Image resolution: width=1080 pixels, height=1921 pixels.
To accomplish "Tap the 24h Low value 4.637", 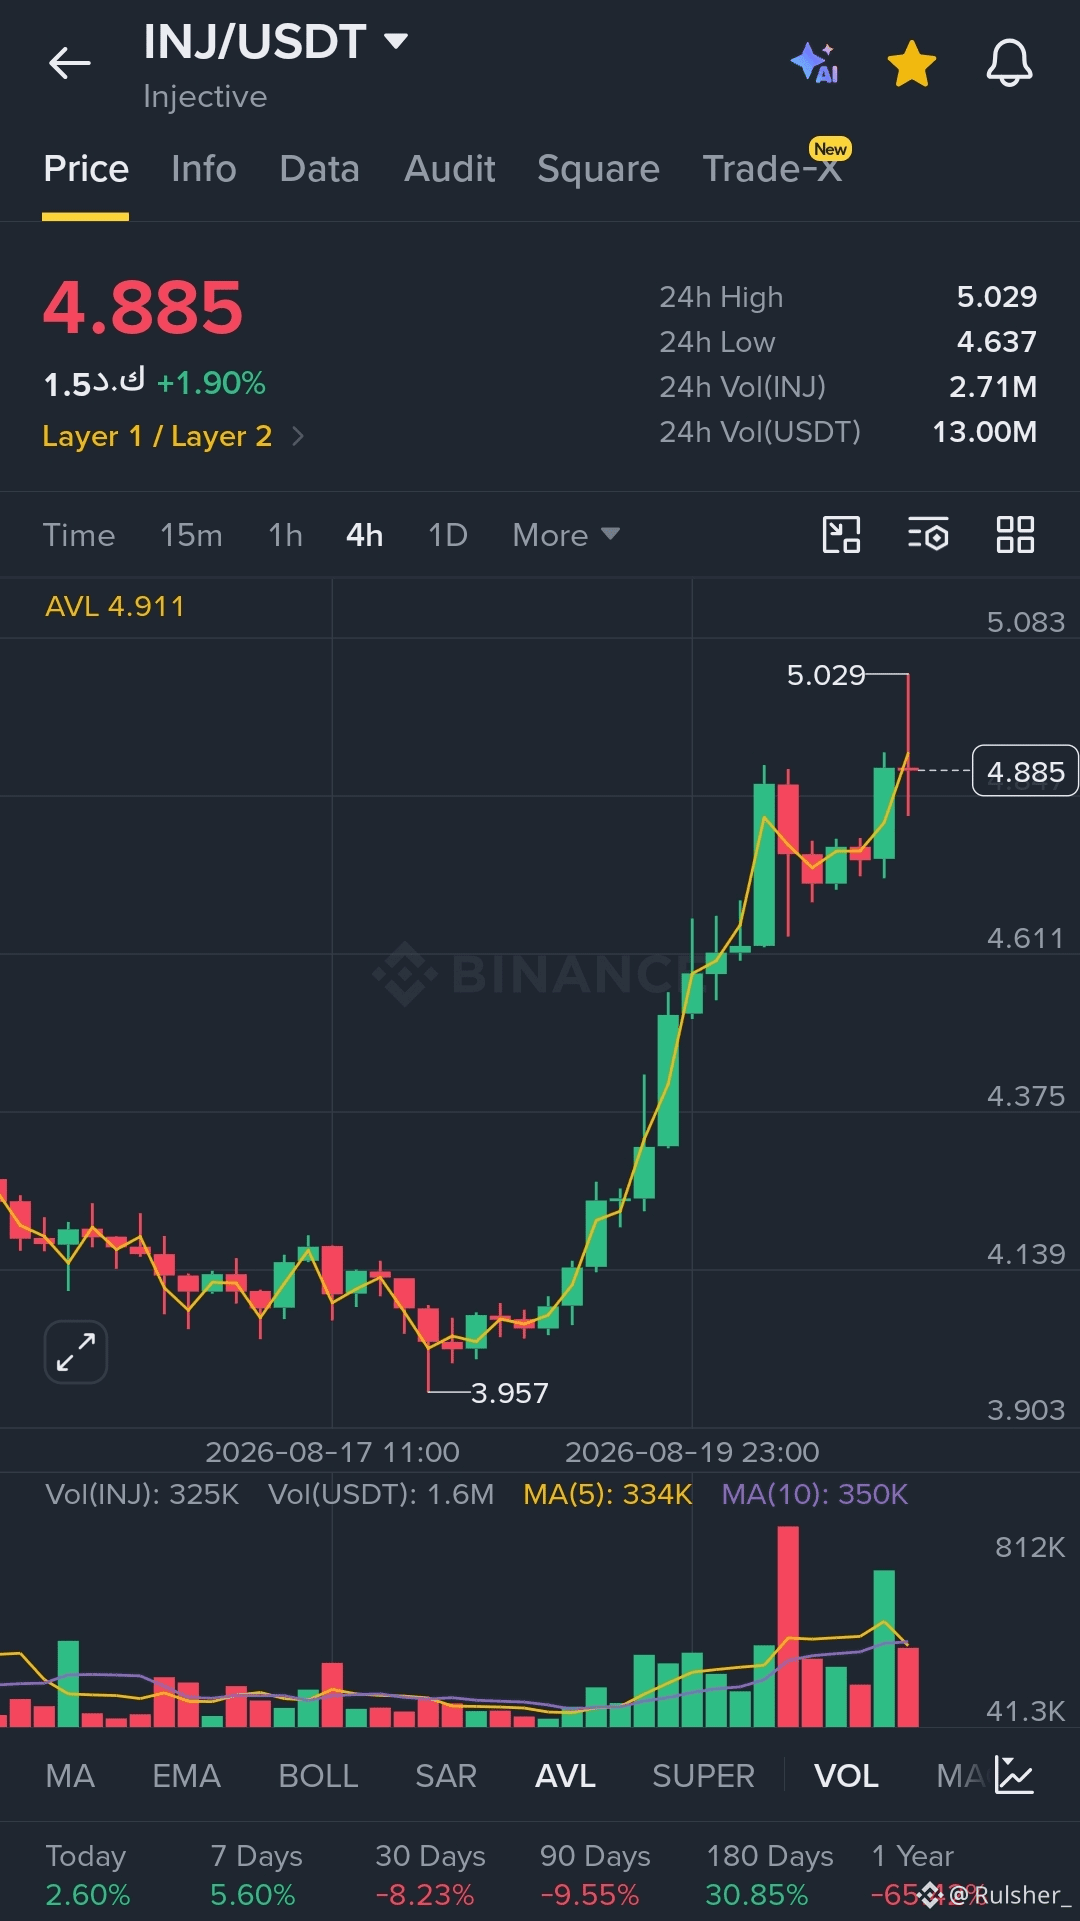I will click(x=996, y=342).
